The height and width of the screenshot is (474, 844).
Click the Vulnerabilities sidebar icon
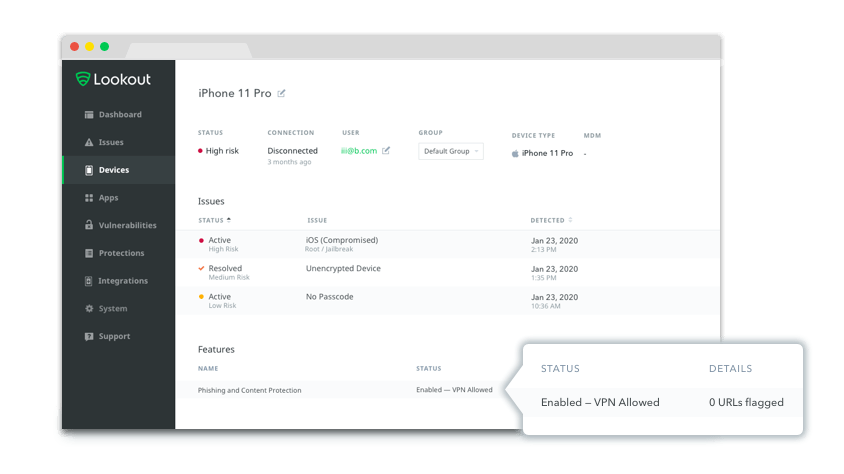[x=89, y=226]
